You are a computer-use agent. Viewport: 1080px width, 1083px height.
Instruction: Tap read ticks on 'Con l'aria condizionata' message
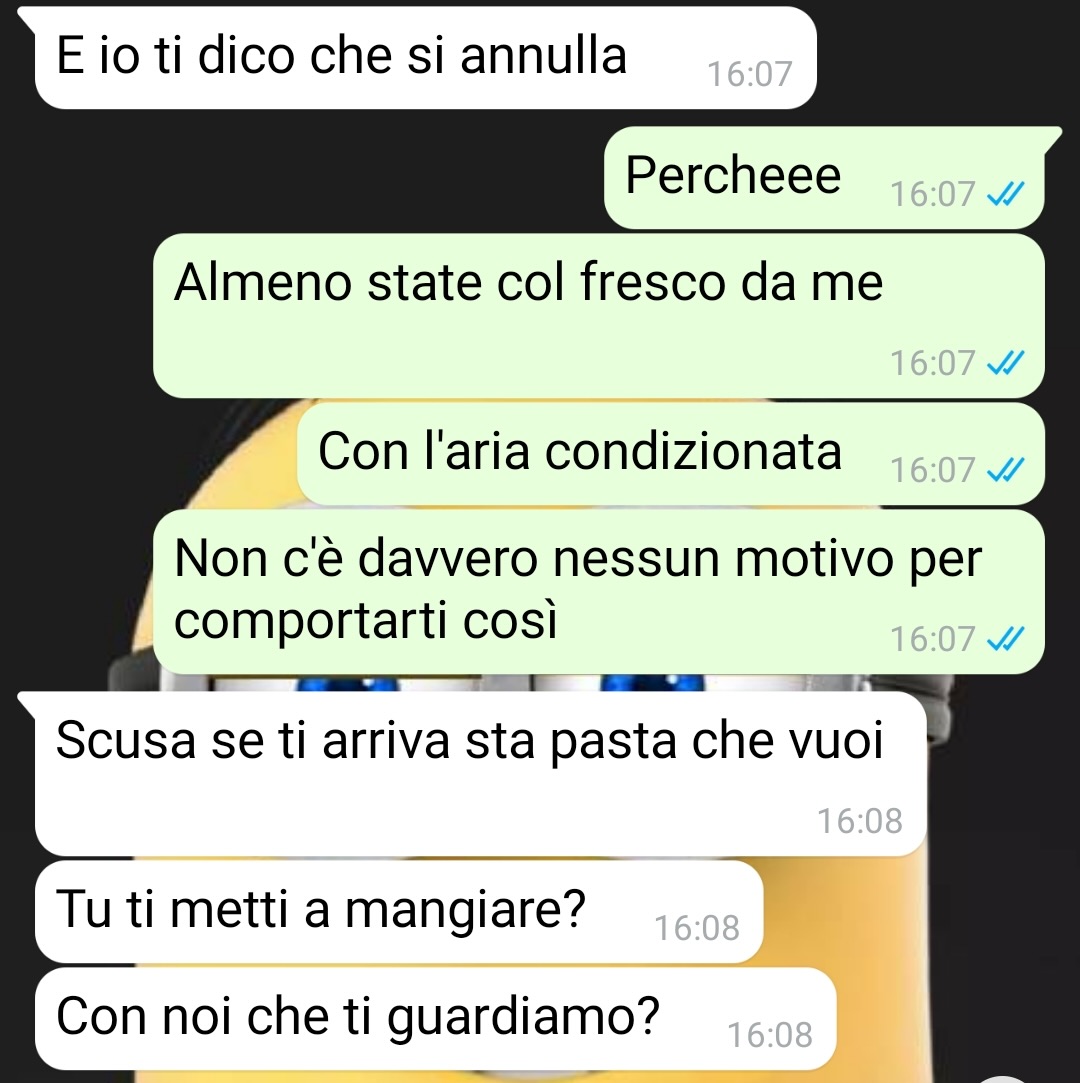tap(1005, 470)
